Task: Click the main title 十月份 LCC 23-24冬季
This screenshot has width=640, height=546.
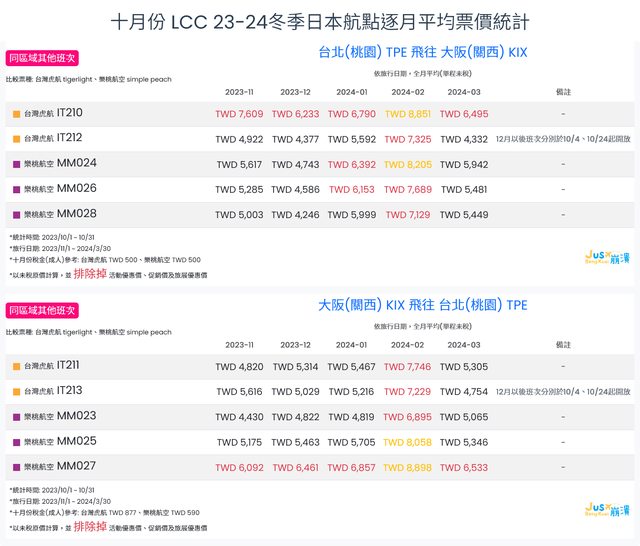Action: pos(320,19)
